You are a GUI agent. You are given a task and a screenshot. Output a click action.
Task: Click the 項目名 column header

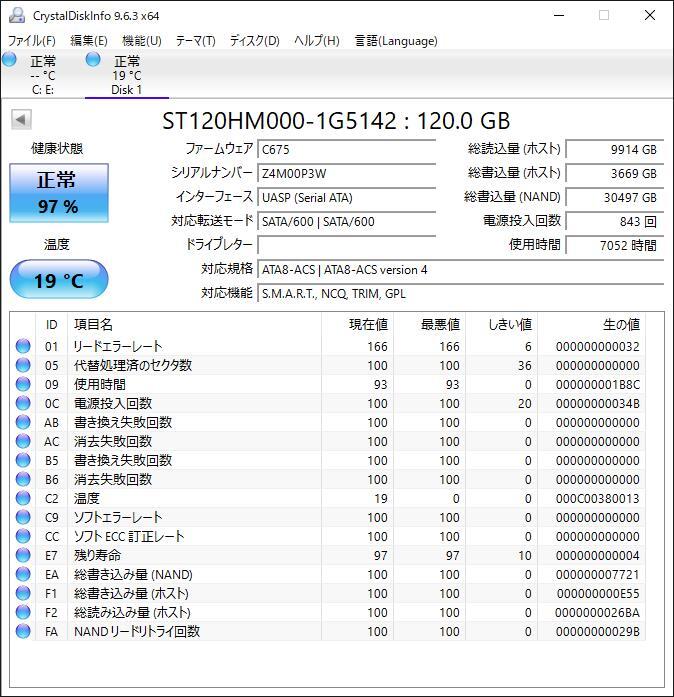[194, 324]
